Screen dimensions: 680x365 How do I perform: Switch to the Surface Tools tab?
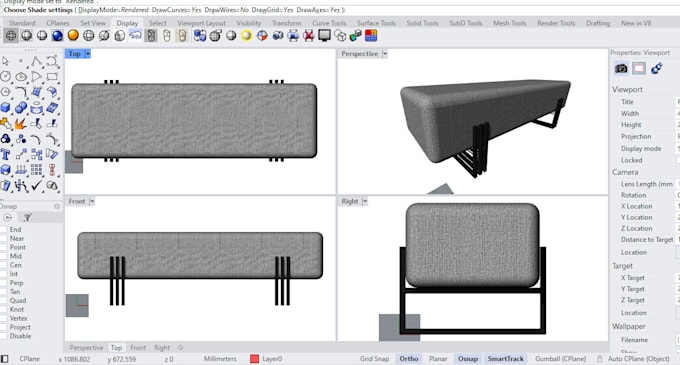click(376, 23)
